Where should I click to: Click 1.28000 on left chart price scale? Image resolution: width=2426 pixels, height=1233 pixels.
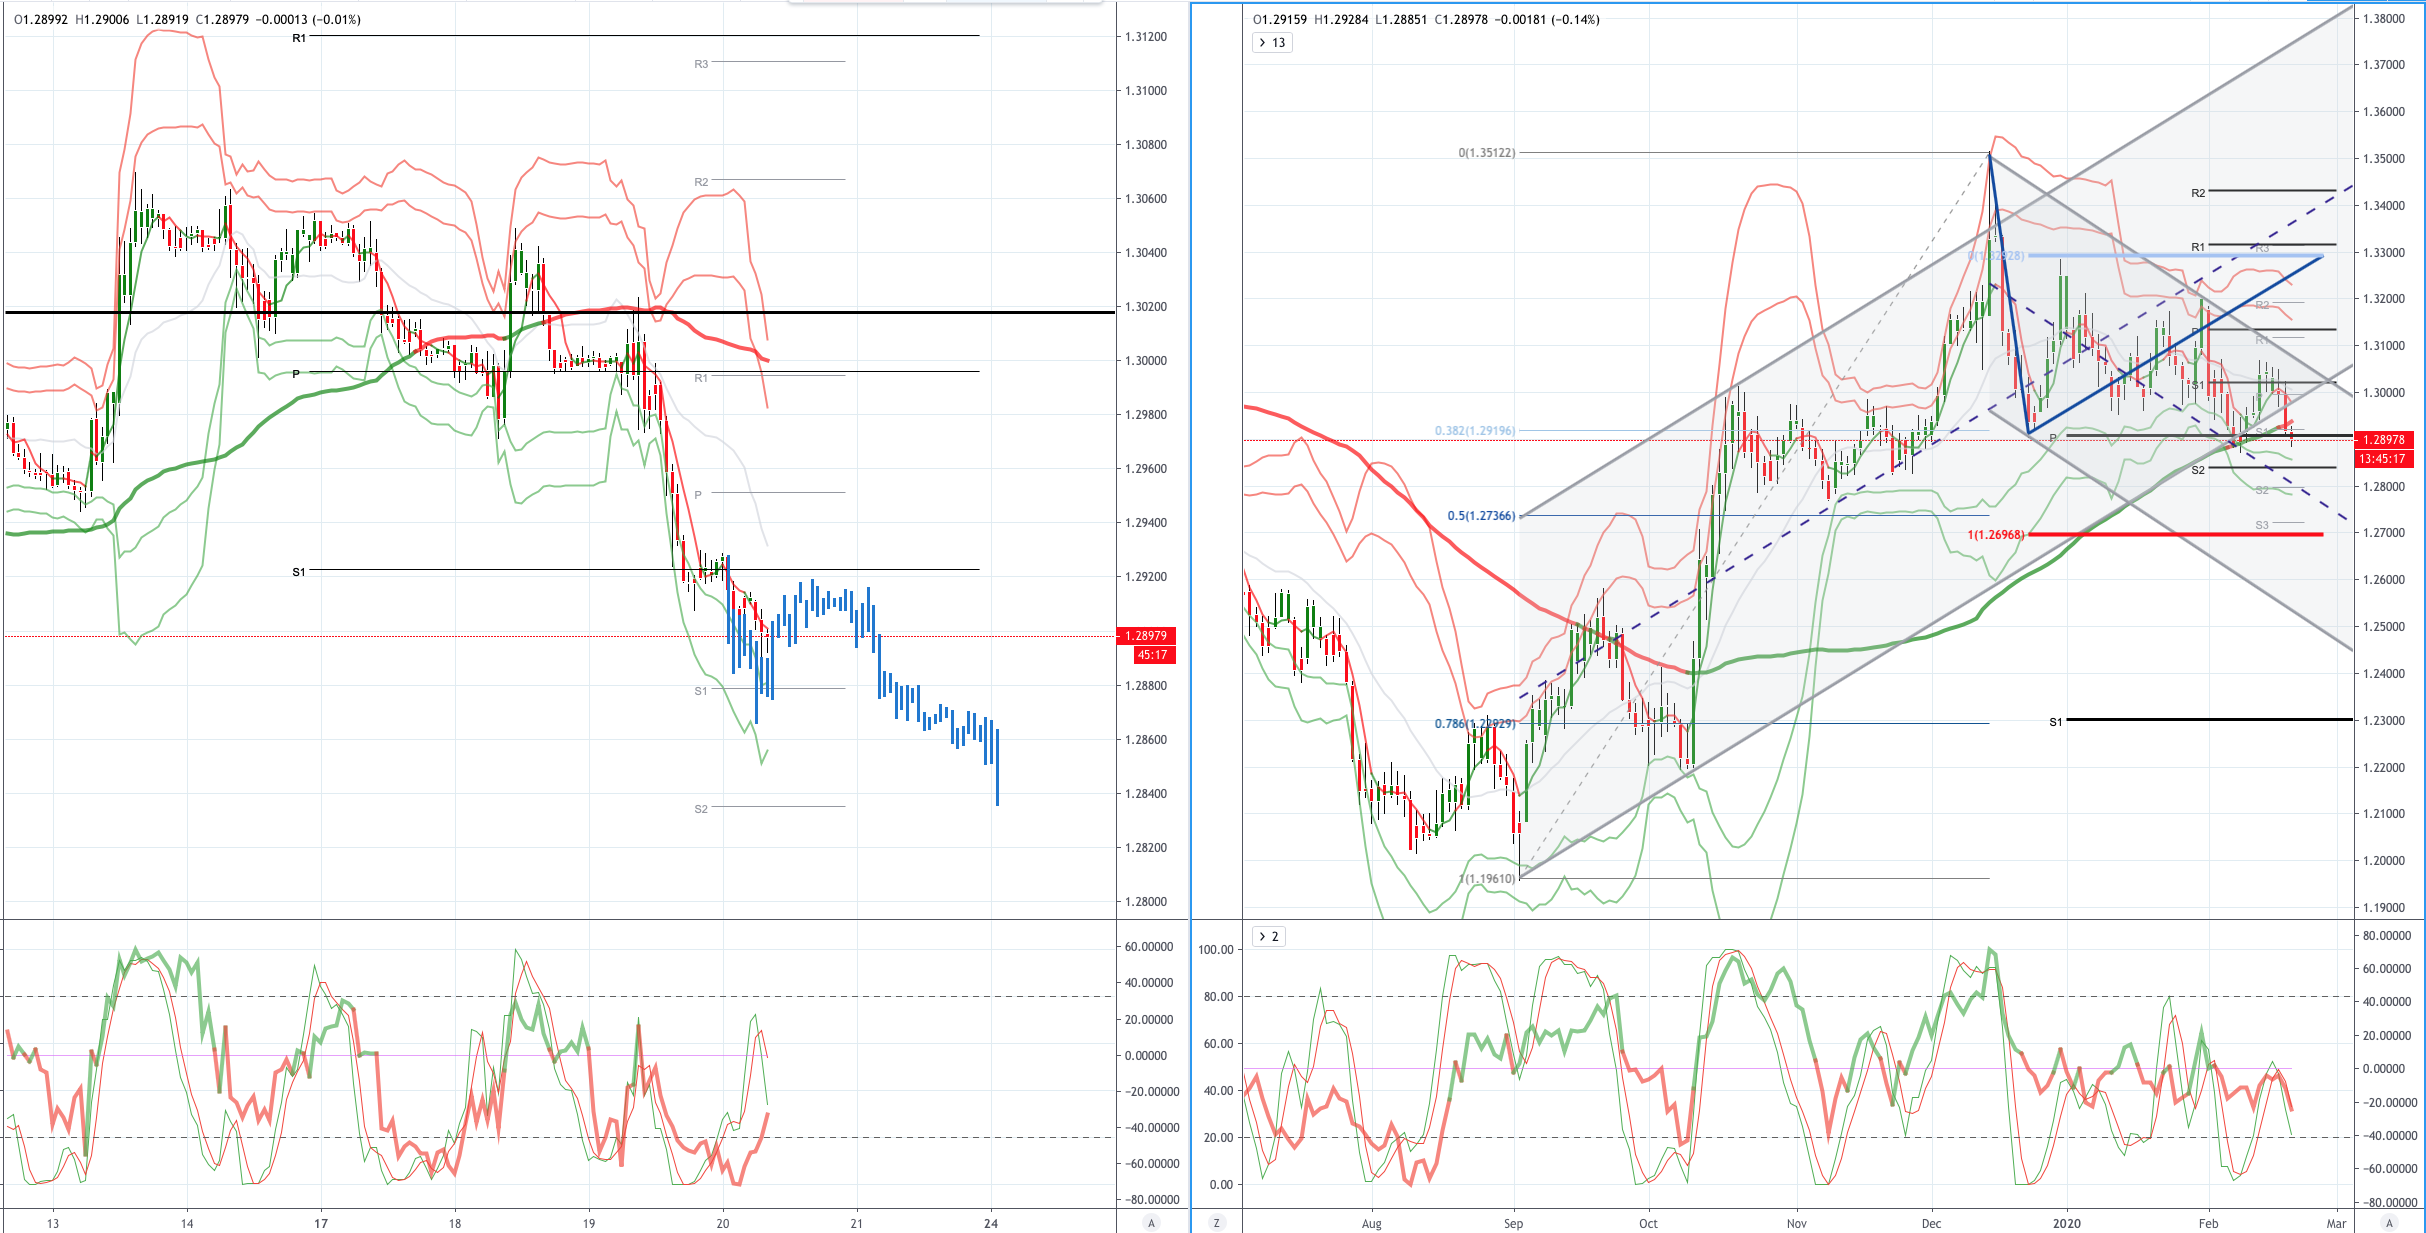[x=1146, y=902]
